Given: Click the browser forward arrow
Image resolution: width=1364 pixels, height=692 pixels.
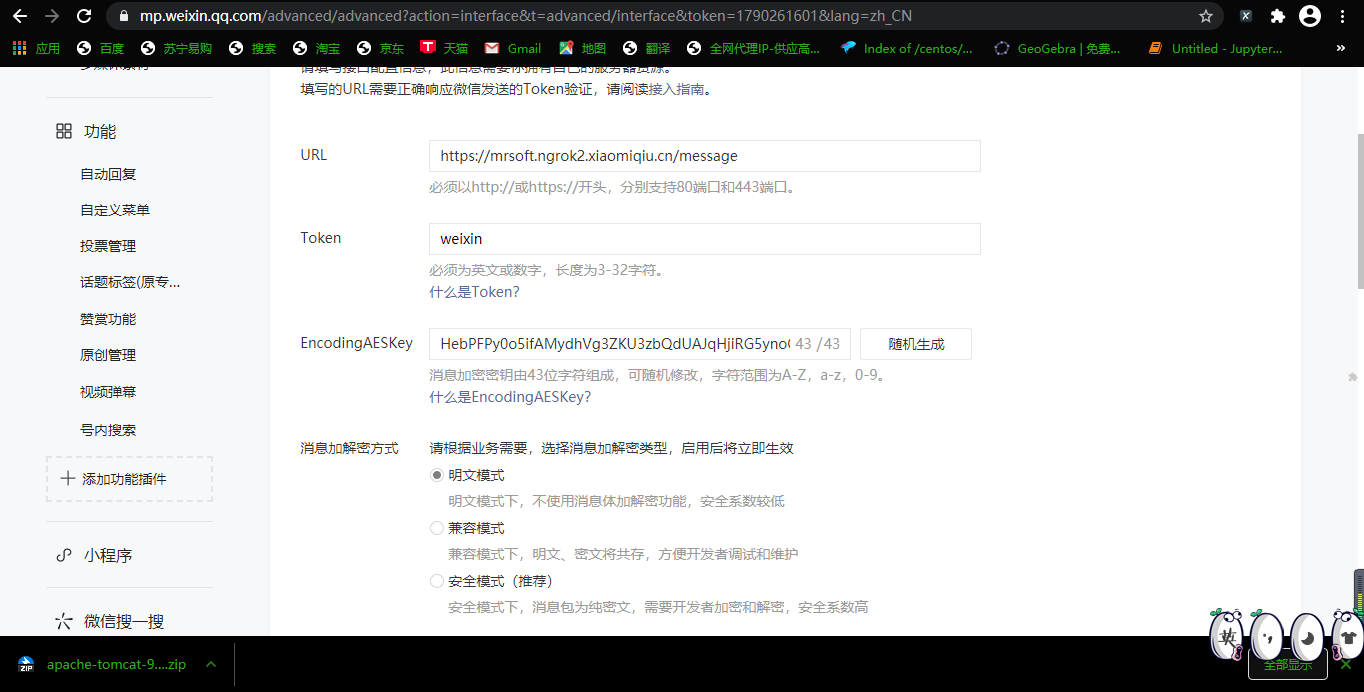Looking at the screenshot, I should tap(52, 16).
